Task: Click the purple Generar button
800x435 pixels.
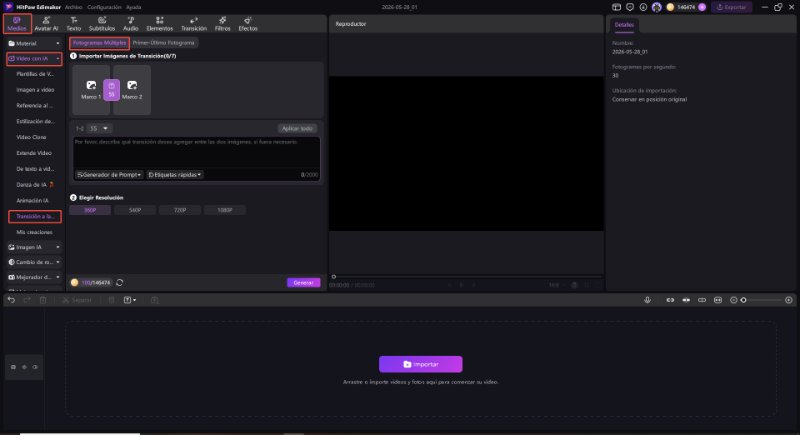Action: pyautogui.click(x=304, y=283)
